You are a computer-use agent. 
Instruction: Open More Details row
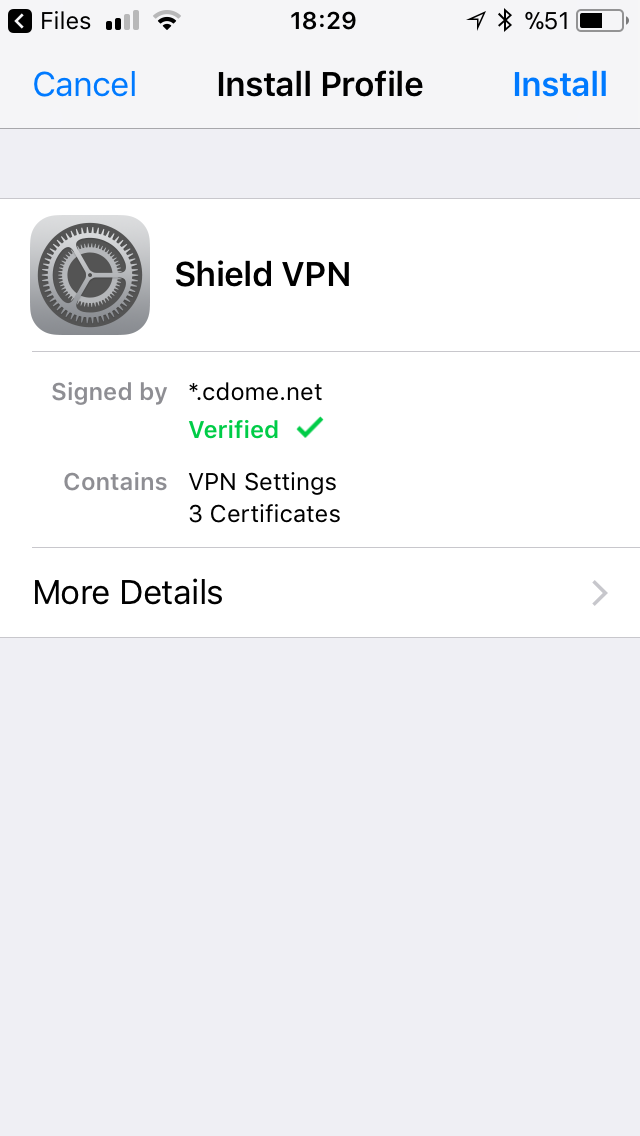tap(320, 593)
